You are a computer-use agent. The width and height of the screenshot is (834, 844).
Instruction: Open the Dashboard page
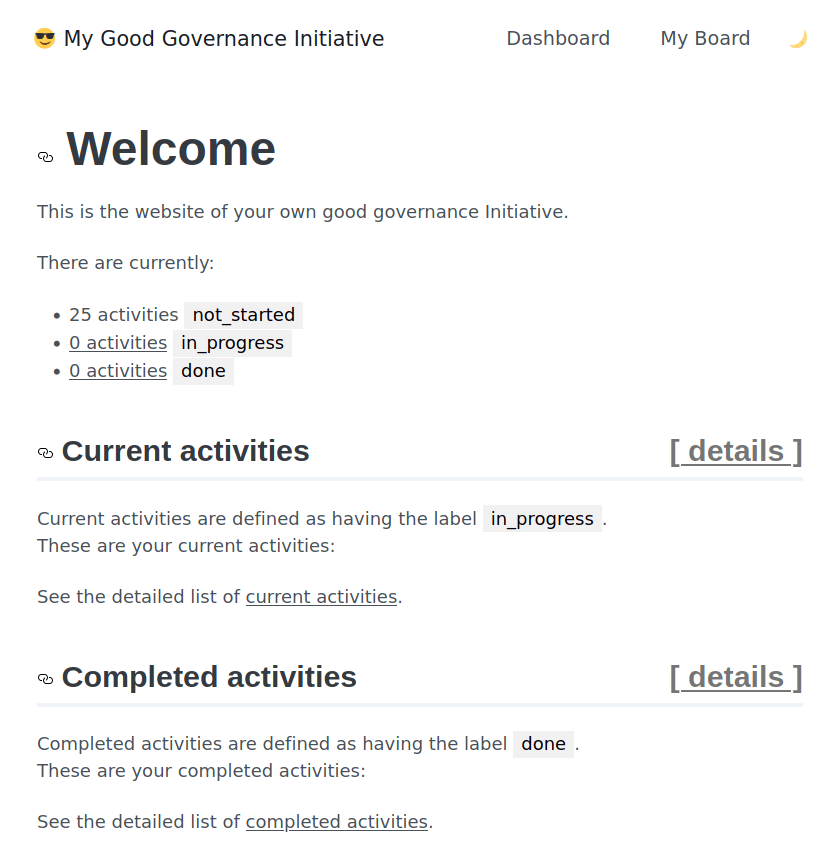tap(558, 38)
